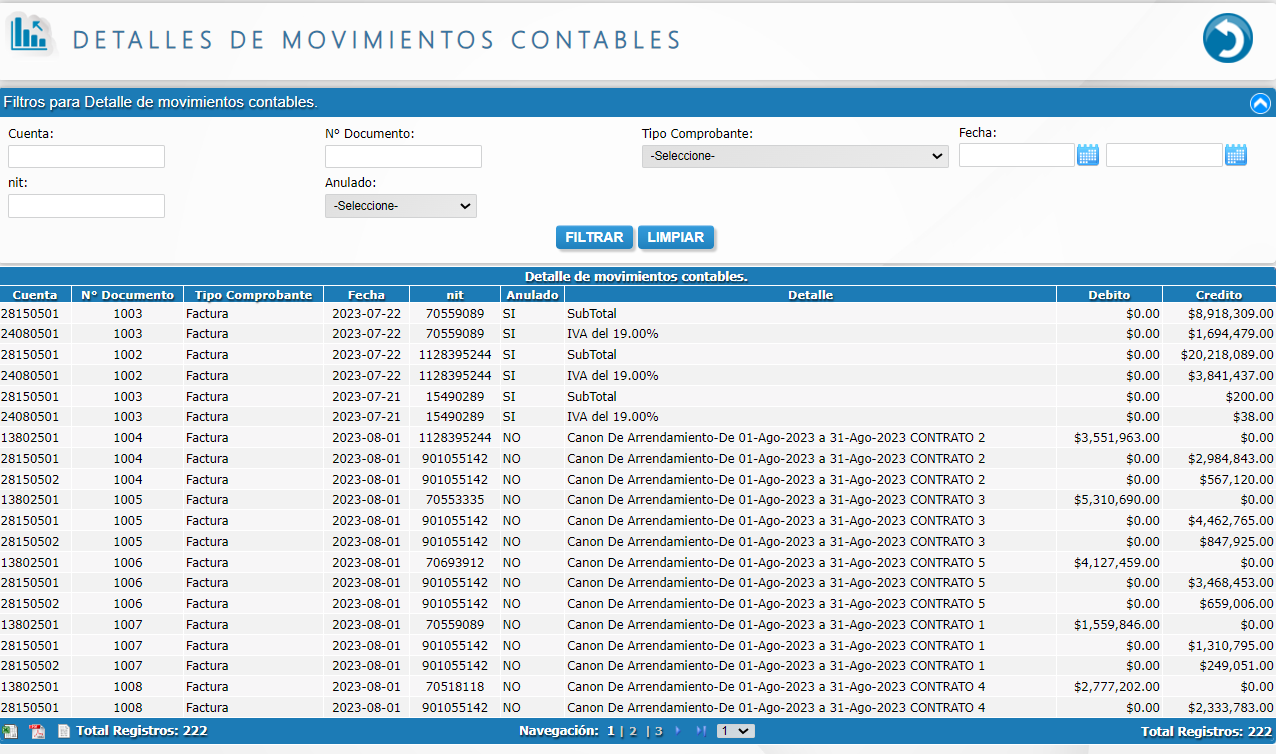Viewport: 1276px width, 754px height.
Task: Open the Anulado dropdown
Action: click(400, 206)
